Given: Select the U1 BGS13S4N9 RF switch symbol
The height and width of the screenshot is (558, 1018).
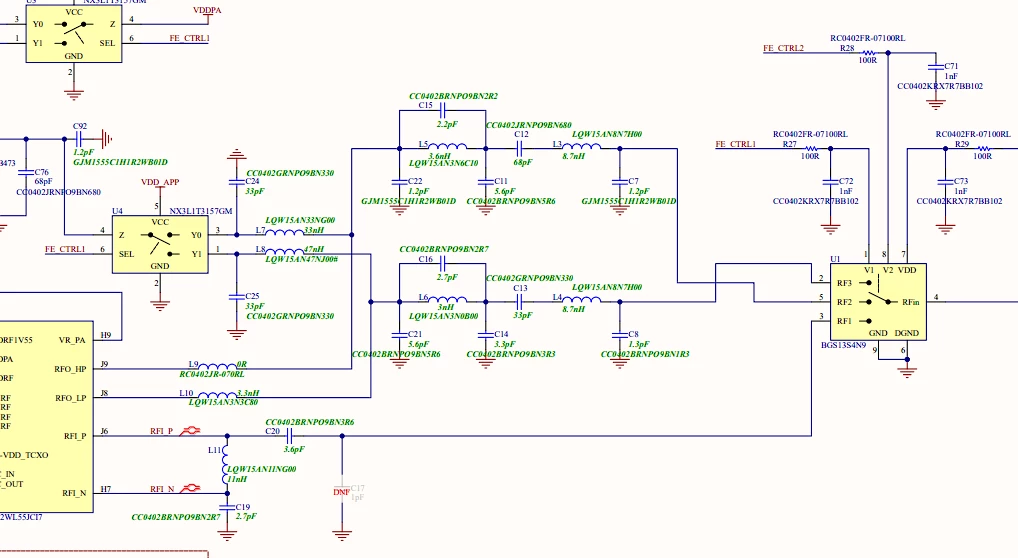Looking at the screenshot, I should 878,301.
